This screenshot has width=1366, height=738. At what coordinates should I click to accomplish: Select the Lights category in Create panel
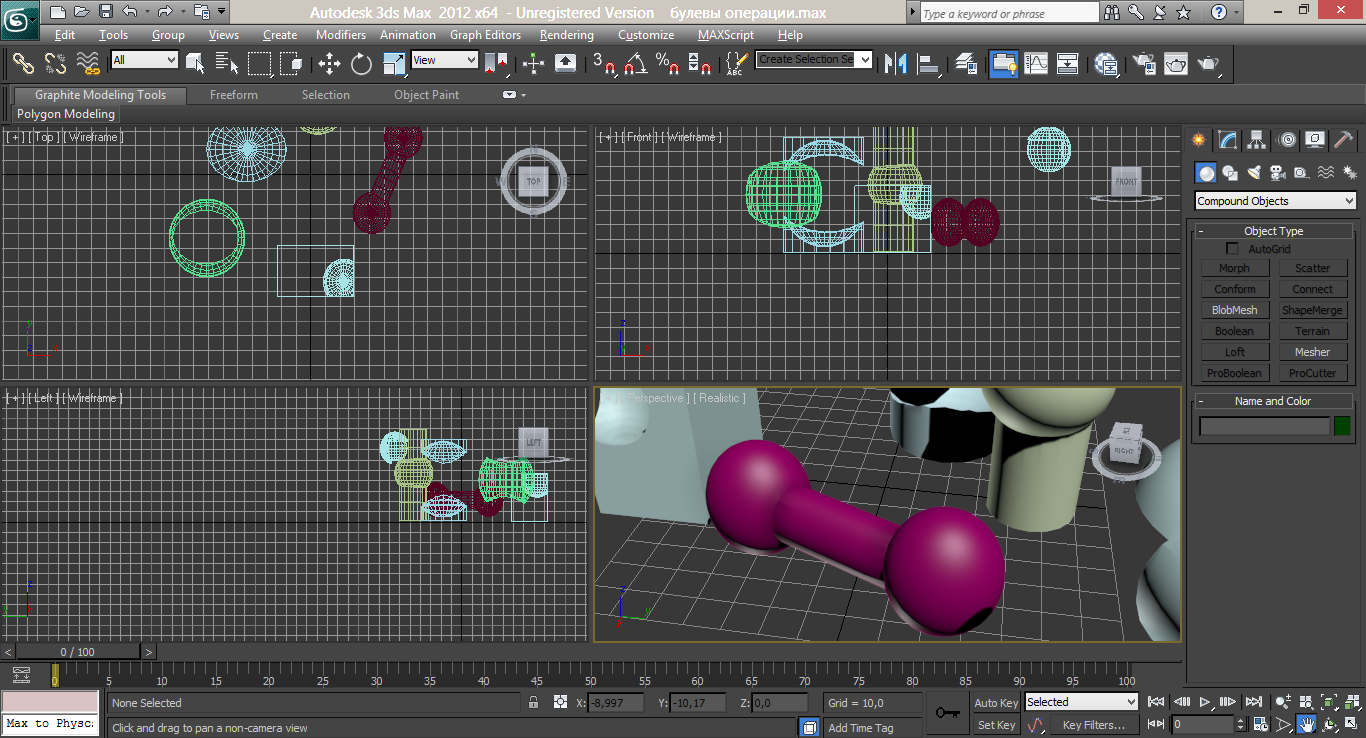tap(1254, 173)
